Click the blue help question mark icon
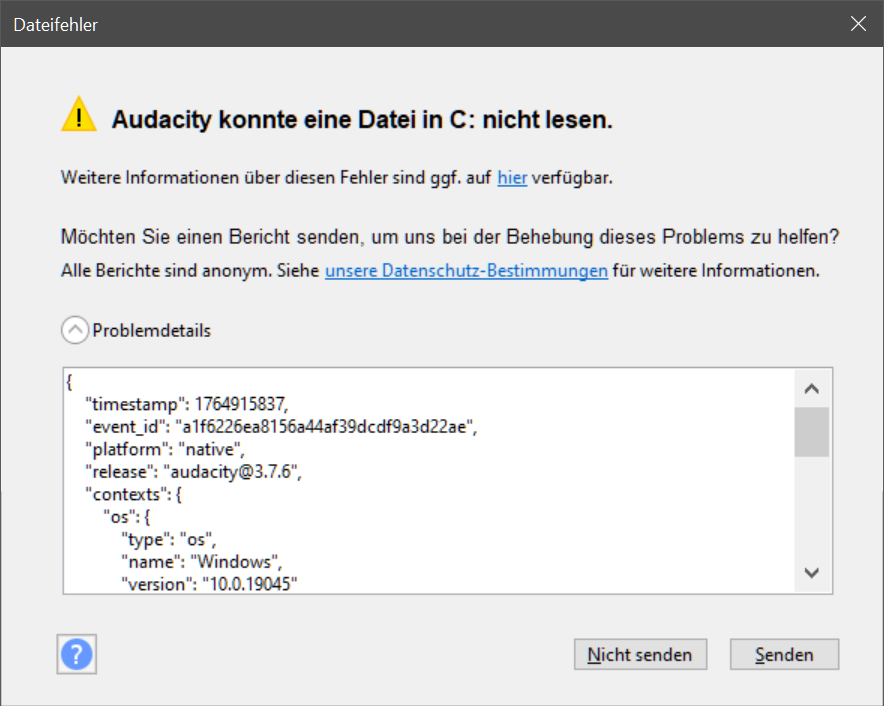Screen dimensions: 884x706 coord(77,655)
